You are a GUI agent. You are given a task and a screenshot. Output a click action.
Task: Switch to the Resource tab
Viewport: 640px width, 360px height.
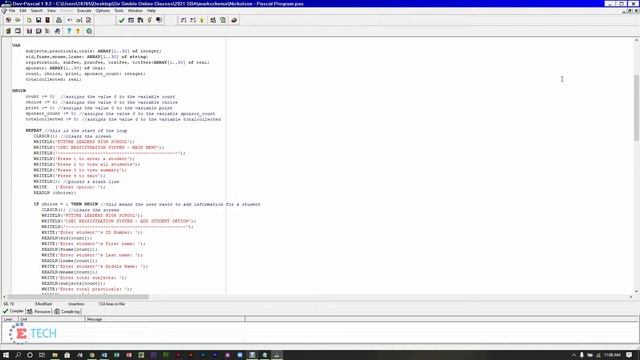[39, 311]
